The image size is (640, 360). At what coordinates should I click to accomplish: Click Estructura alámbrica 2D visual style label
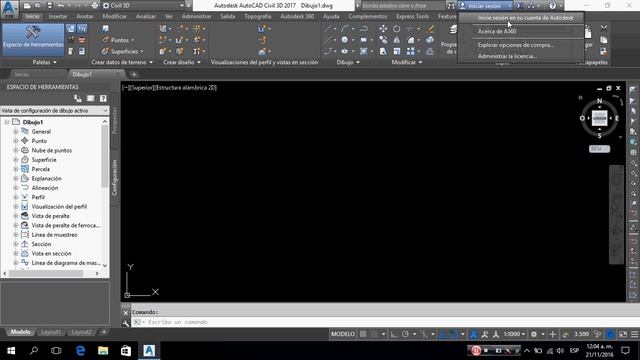(x=186, y=87)
